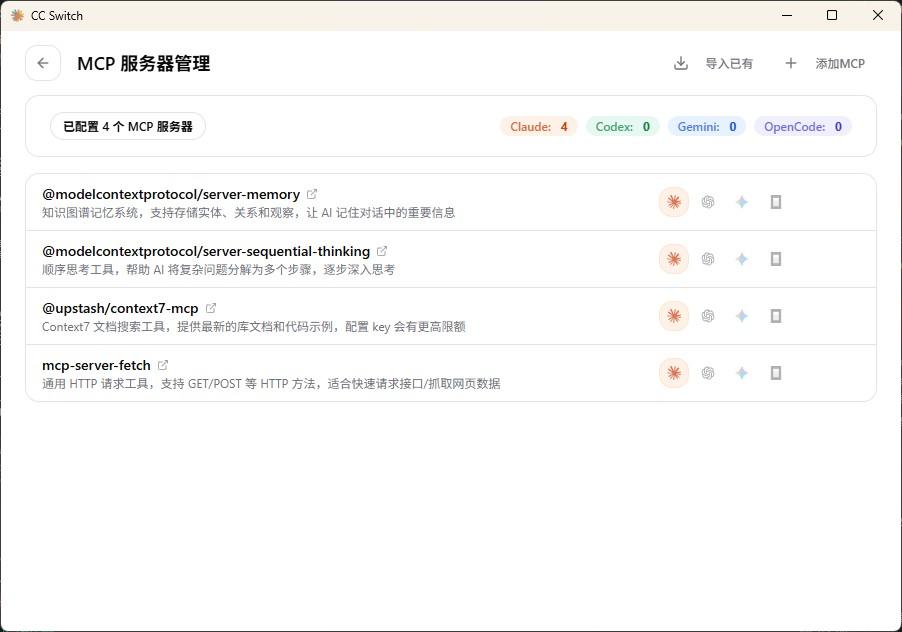Click the Codex: 0 count badge
This screenshot has height=632, width=902.
[x=623, y=127]
